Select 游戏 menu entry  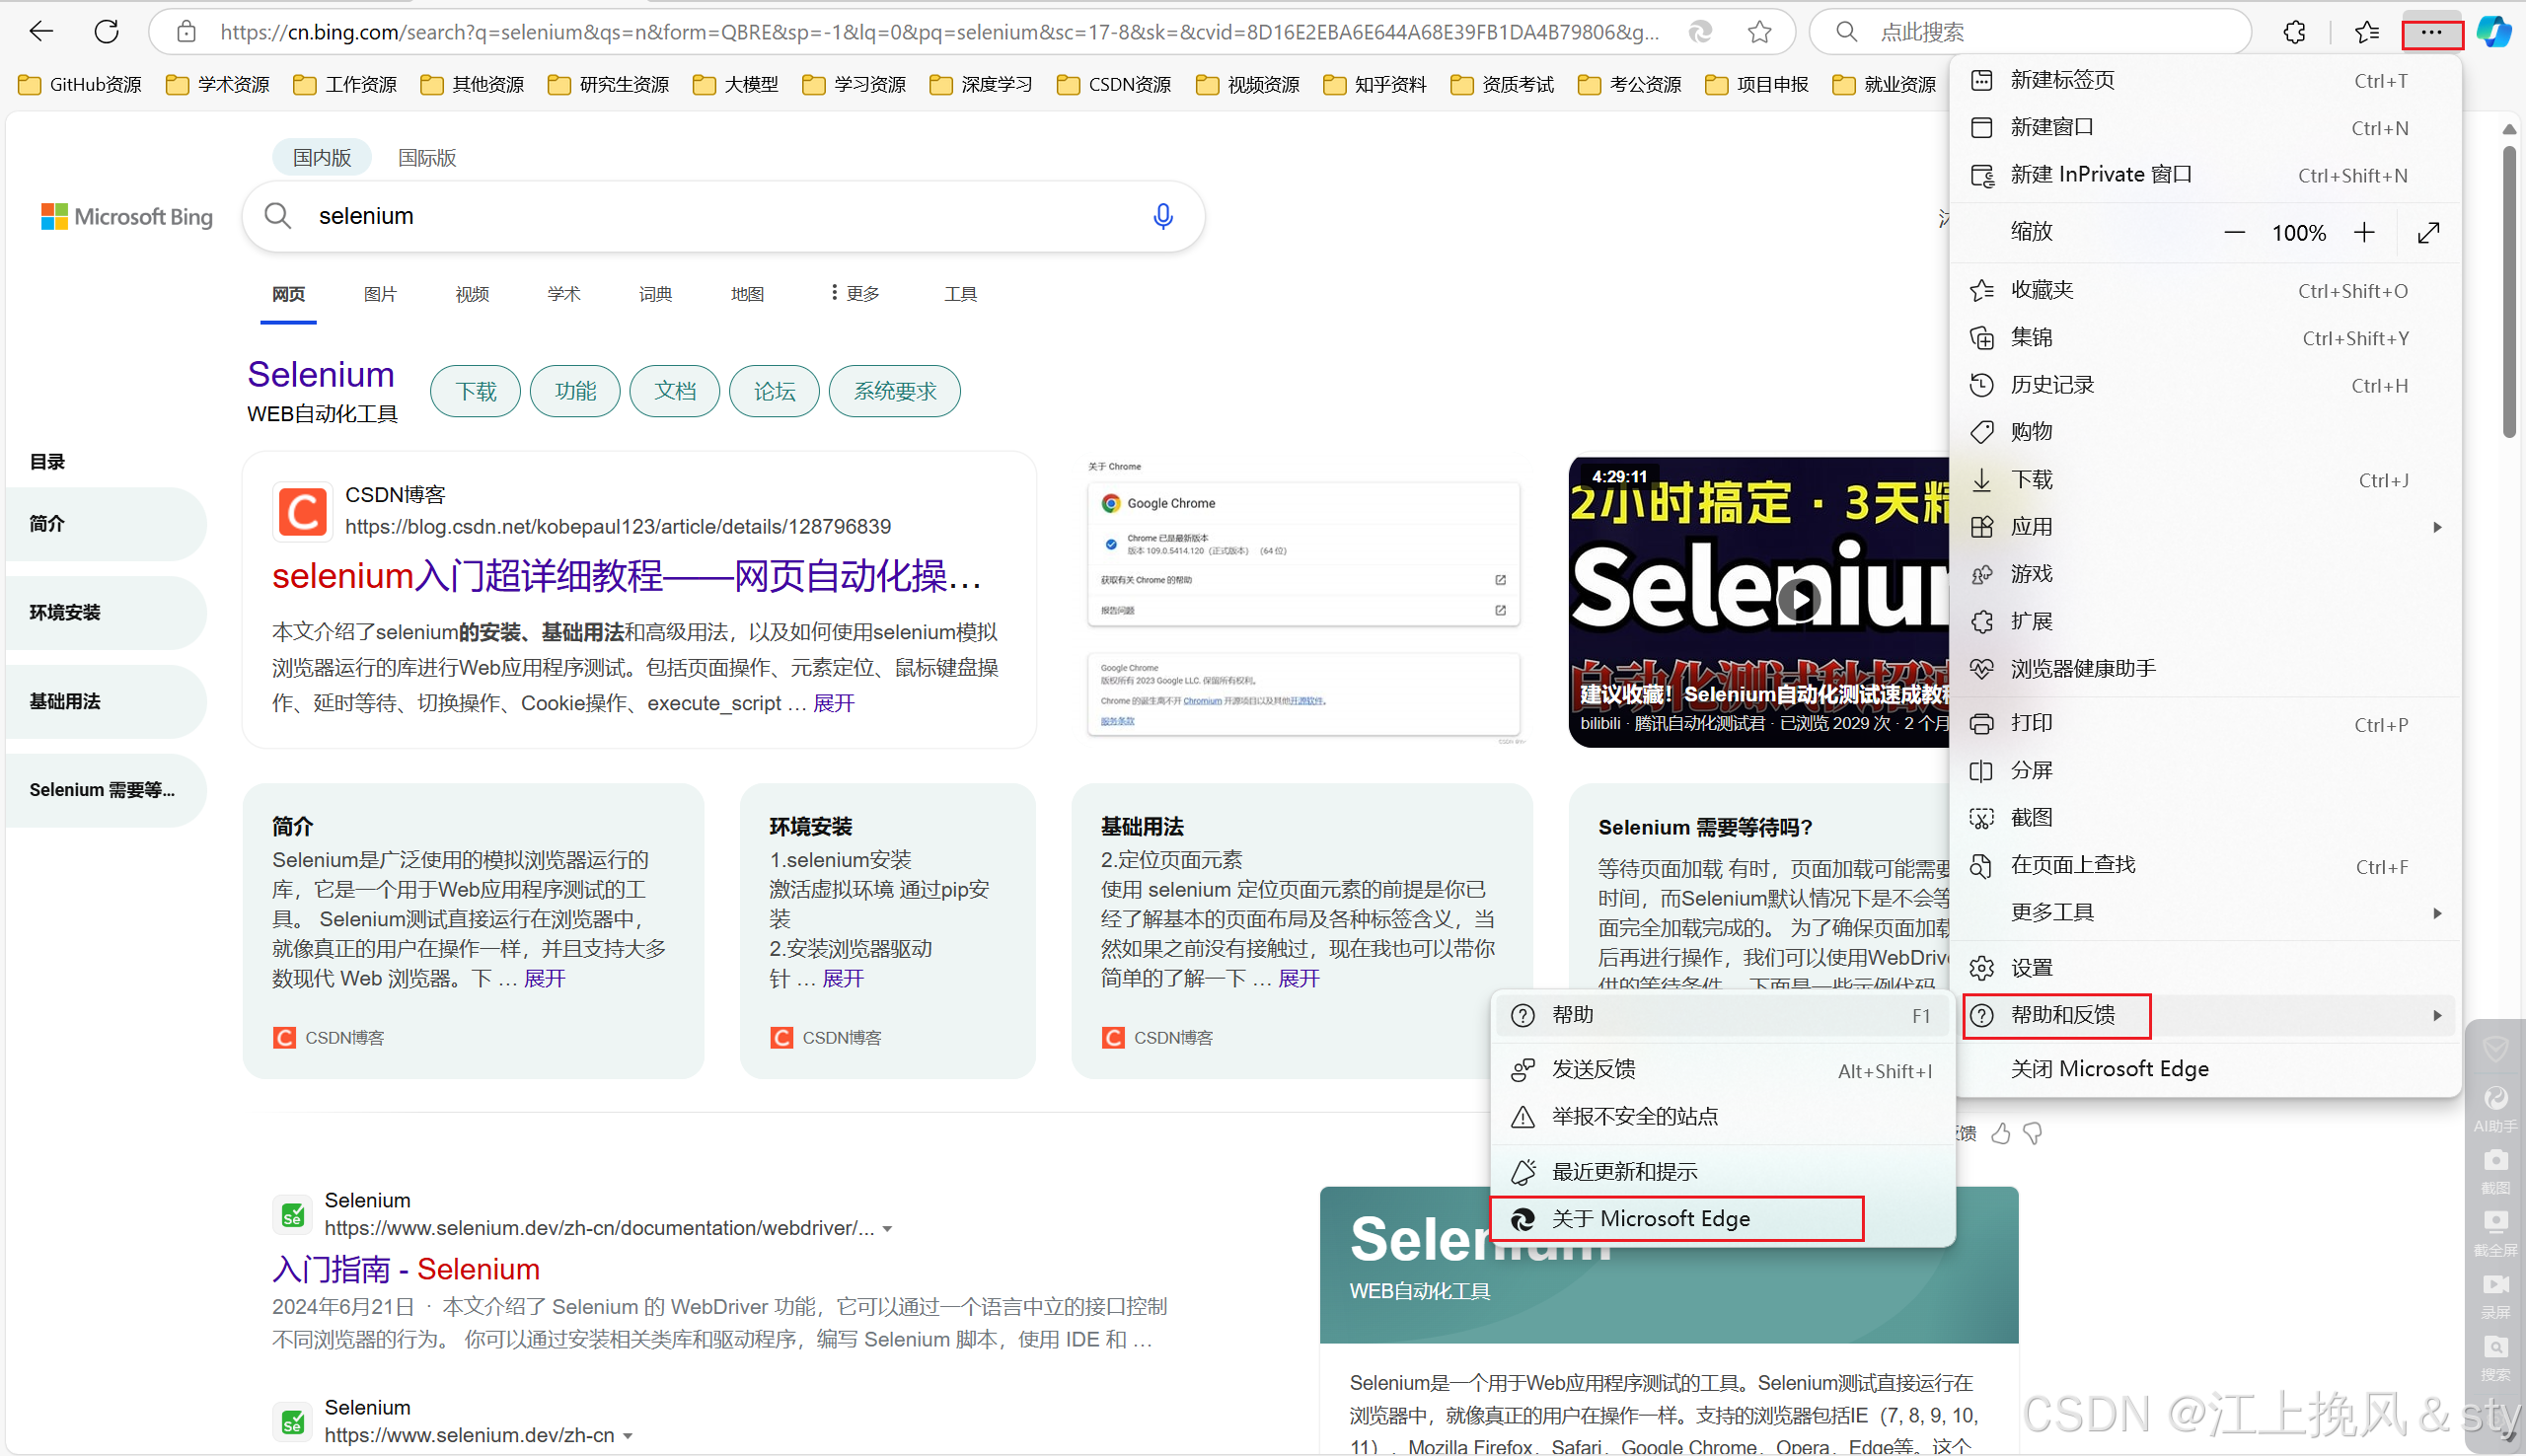[x=2205, y=574]
